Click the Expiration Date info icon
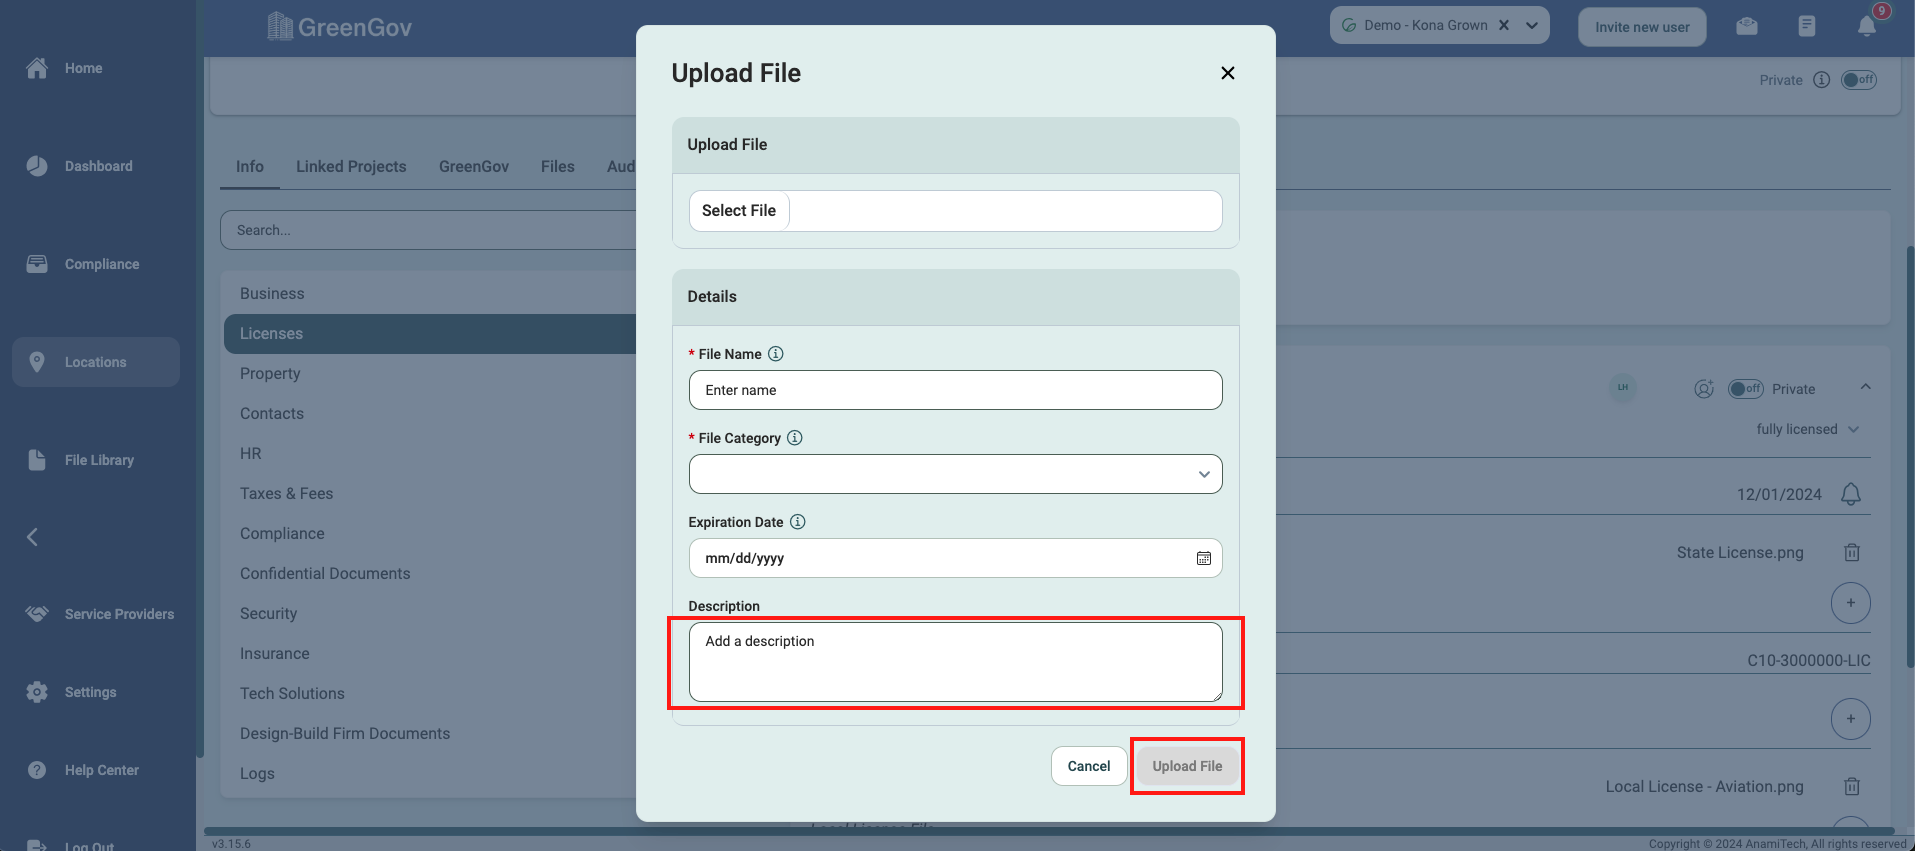Screen dimensions: 1915x851 798,522
